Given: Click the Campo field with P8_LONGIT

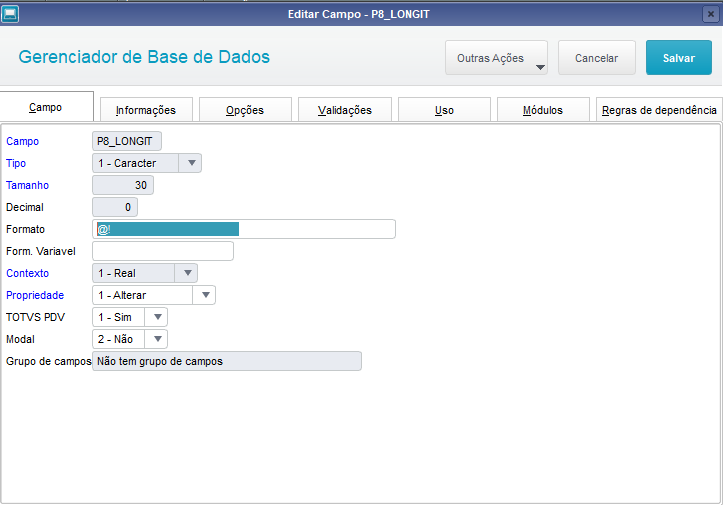Looking at the screenshot, I should pyautogui.click(x=127, y=141).
